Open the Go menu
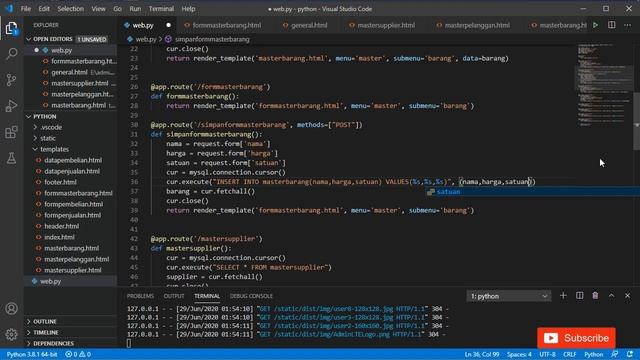Viewport: 640px width, 360px height. 117,9
